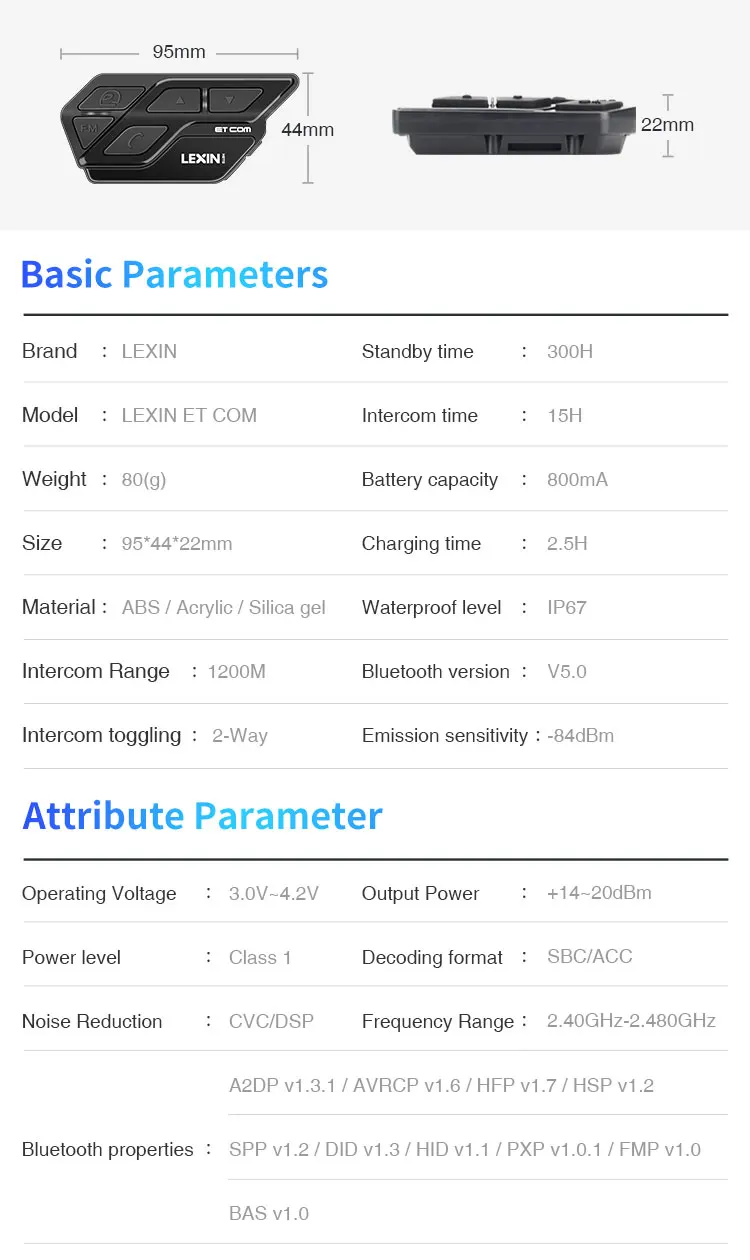The width and height of the screenshot is (750, 1260).
Task: Click the ET COM label on the device
Action: pos(232,129)
